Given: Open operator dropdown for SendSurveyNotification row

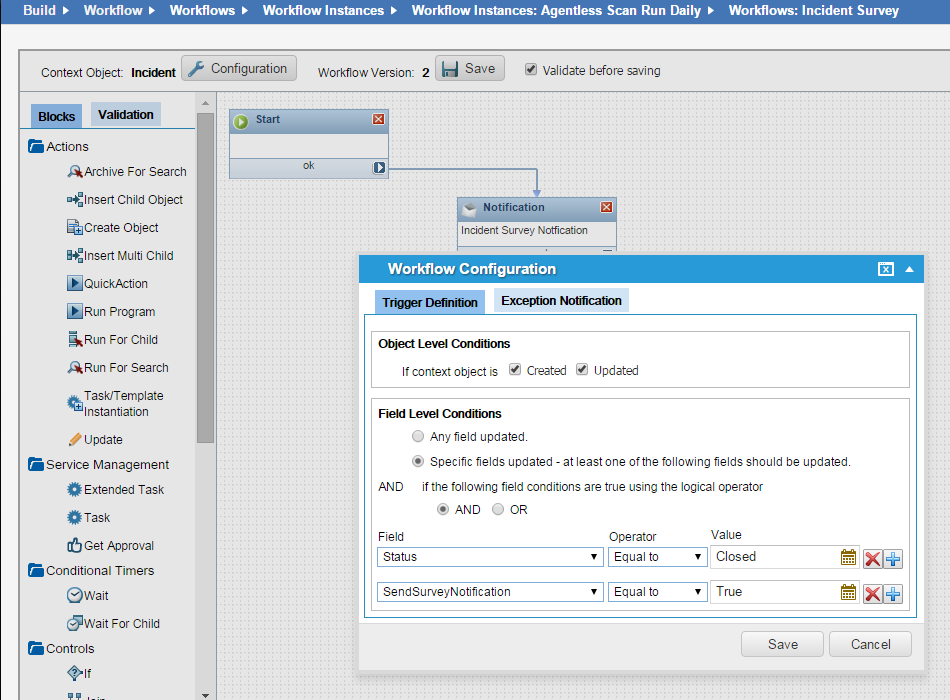Looking at the screenshot, I should pos(657,592).
